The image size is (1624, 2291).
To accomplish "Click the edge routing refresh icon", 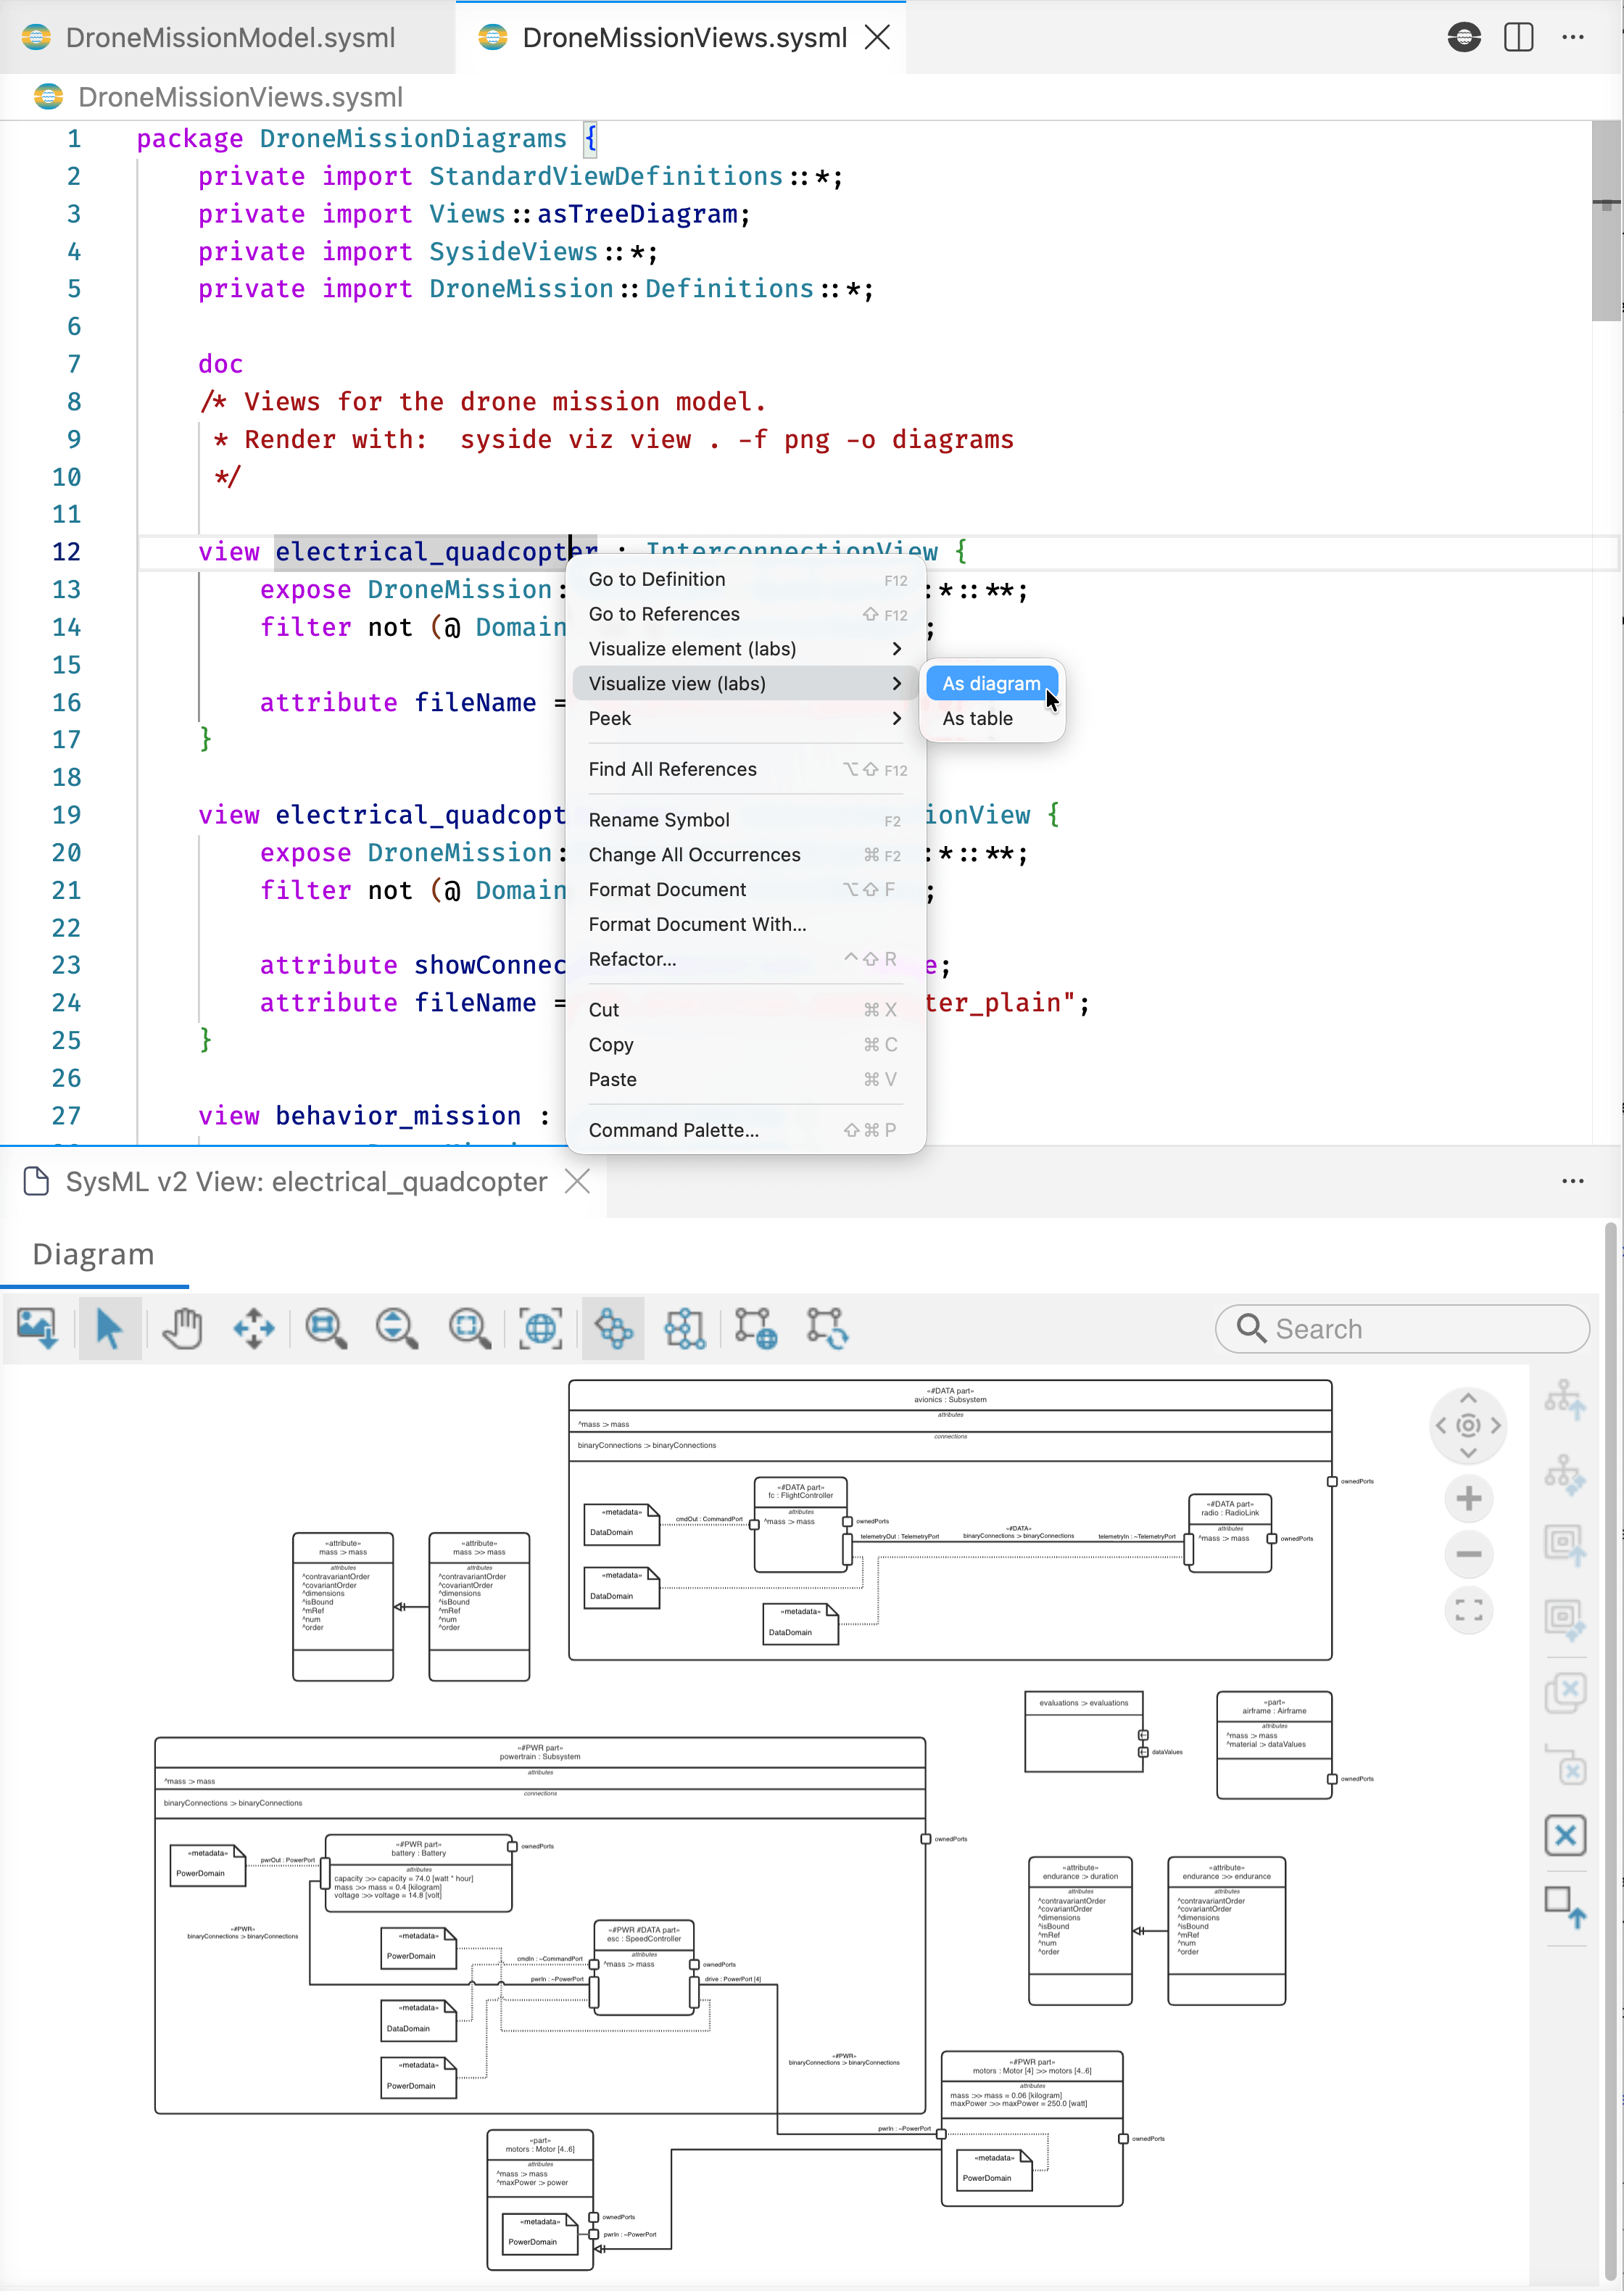I will click(828, 1328).
